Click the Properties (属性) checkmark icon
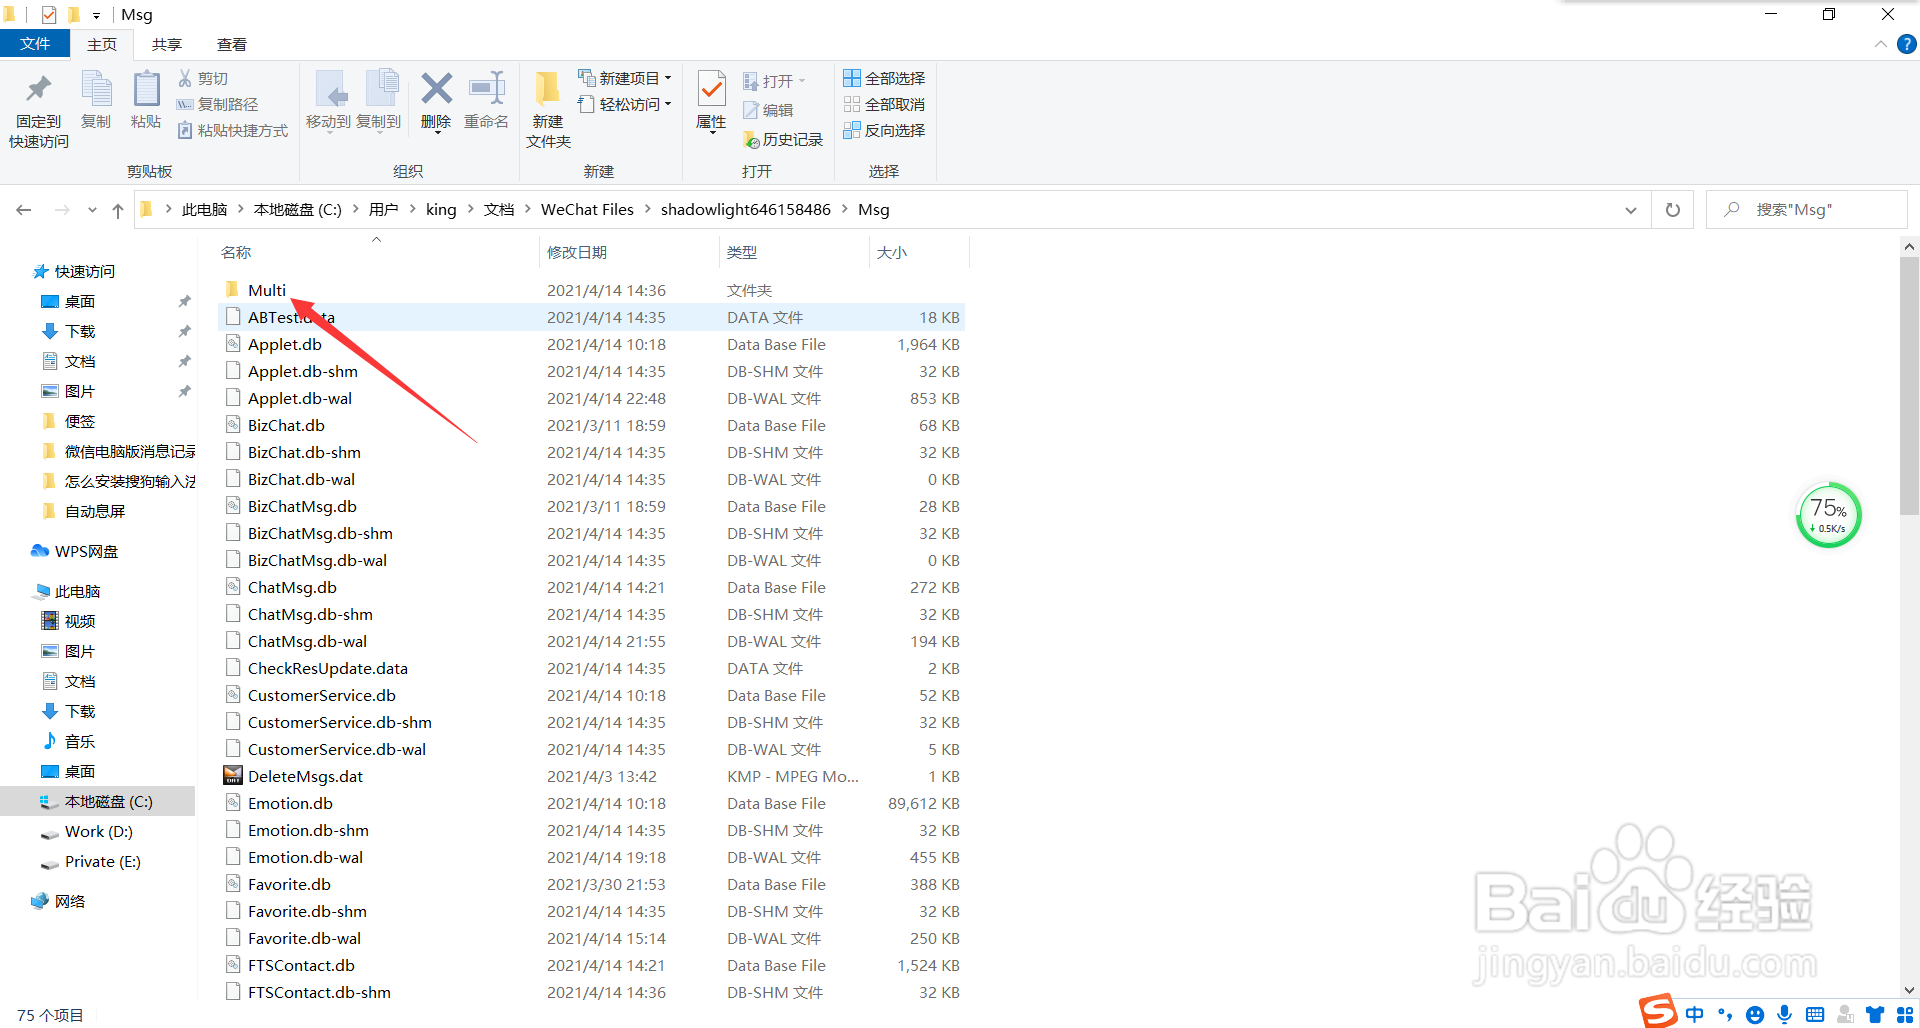The height and width of the screenshot is (1028, 1920). point(711,89)
